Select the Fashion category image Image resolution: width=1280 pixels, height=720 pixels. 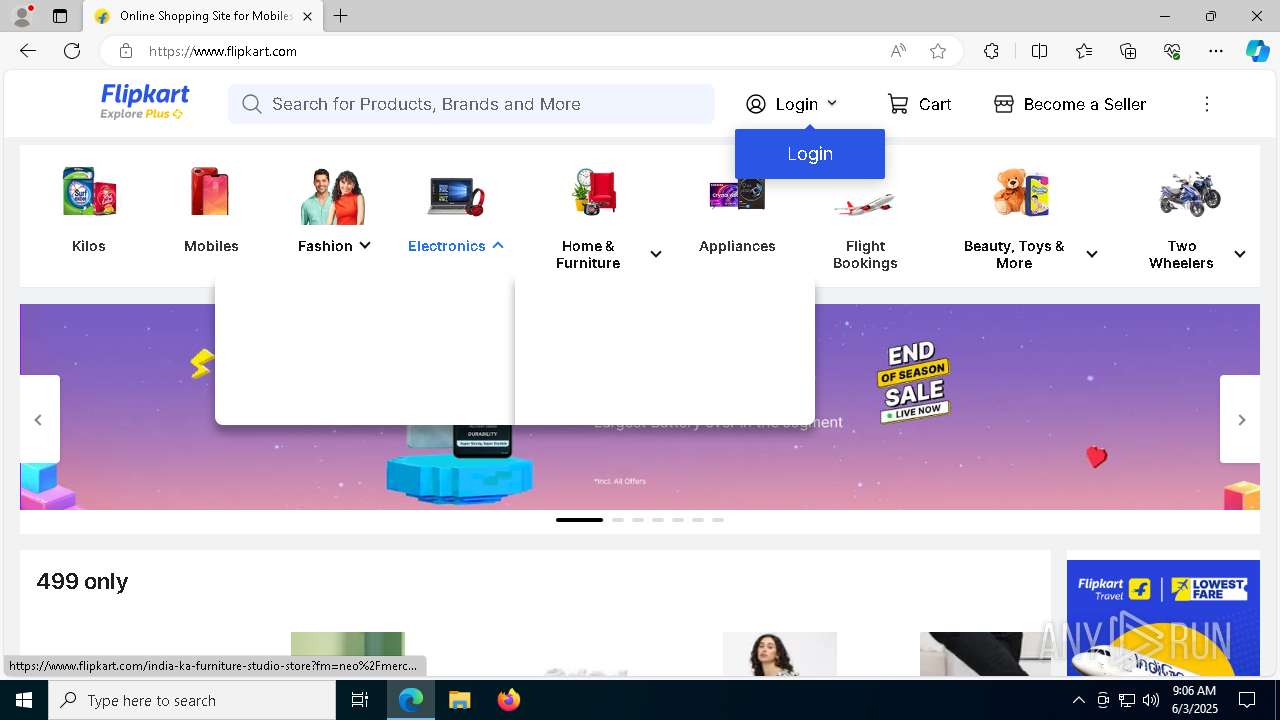(333, 196)
